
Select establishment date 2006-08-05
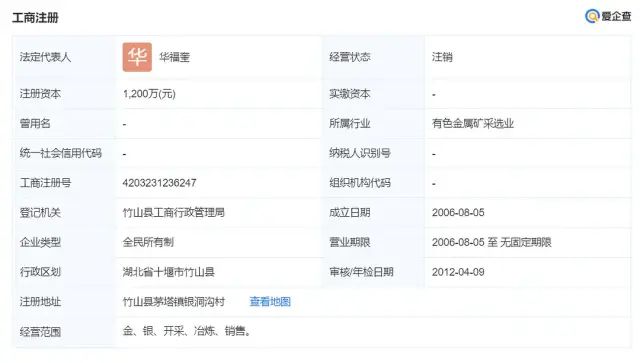tap(458, 213)
